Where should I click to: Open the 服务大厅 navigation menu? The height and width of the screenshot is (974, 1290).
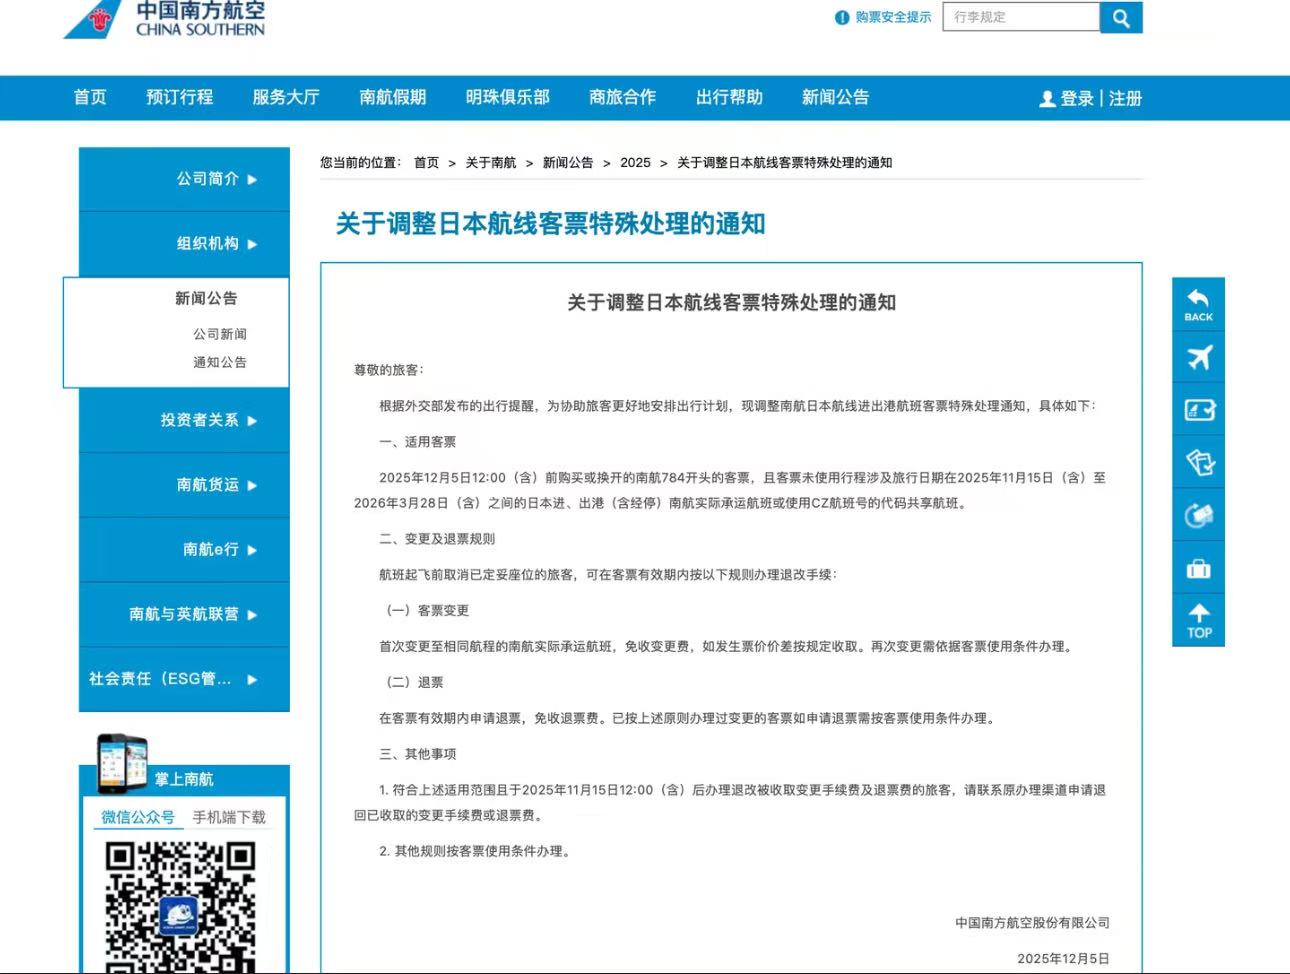286,97
